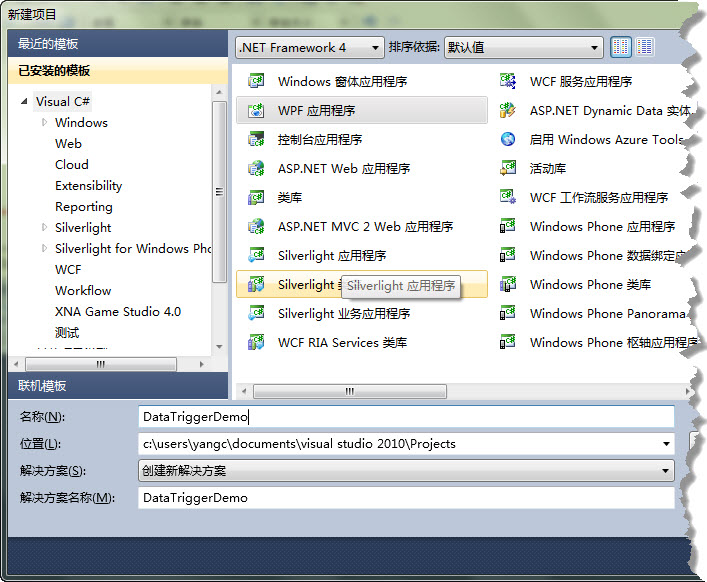Viewport: 707px width, 582px height.
Task: Click the 活动库 template icon
Action: 508,169
